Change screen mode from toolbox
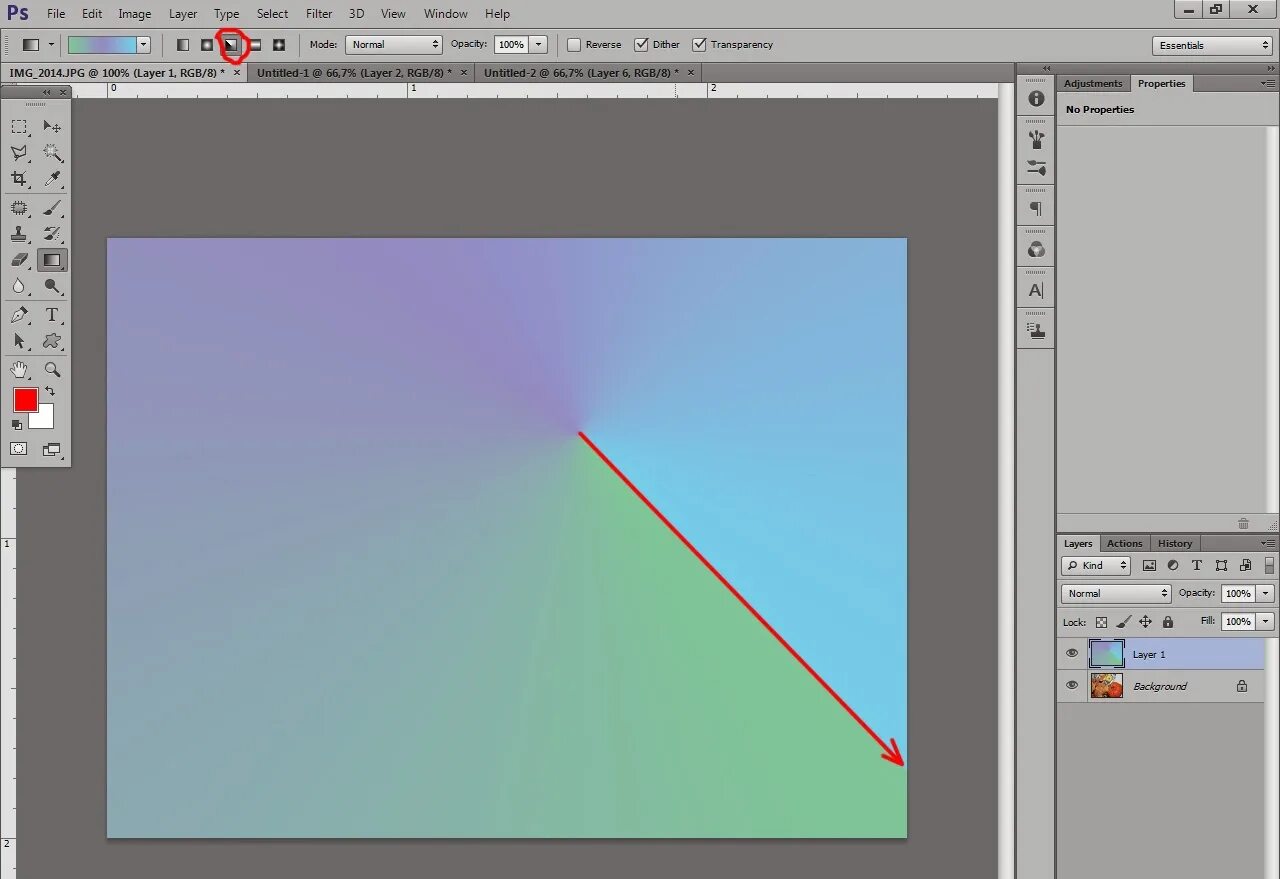1280x879 pixels. coord(52,449)
